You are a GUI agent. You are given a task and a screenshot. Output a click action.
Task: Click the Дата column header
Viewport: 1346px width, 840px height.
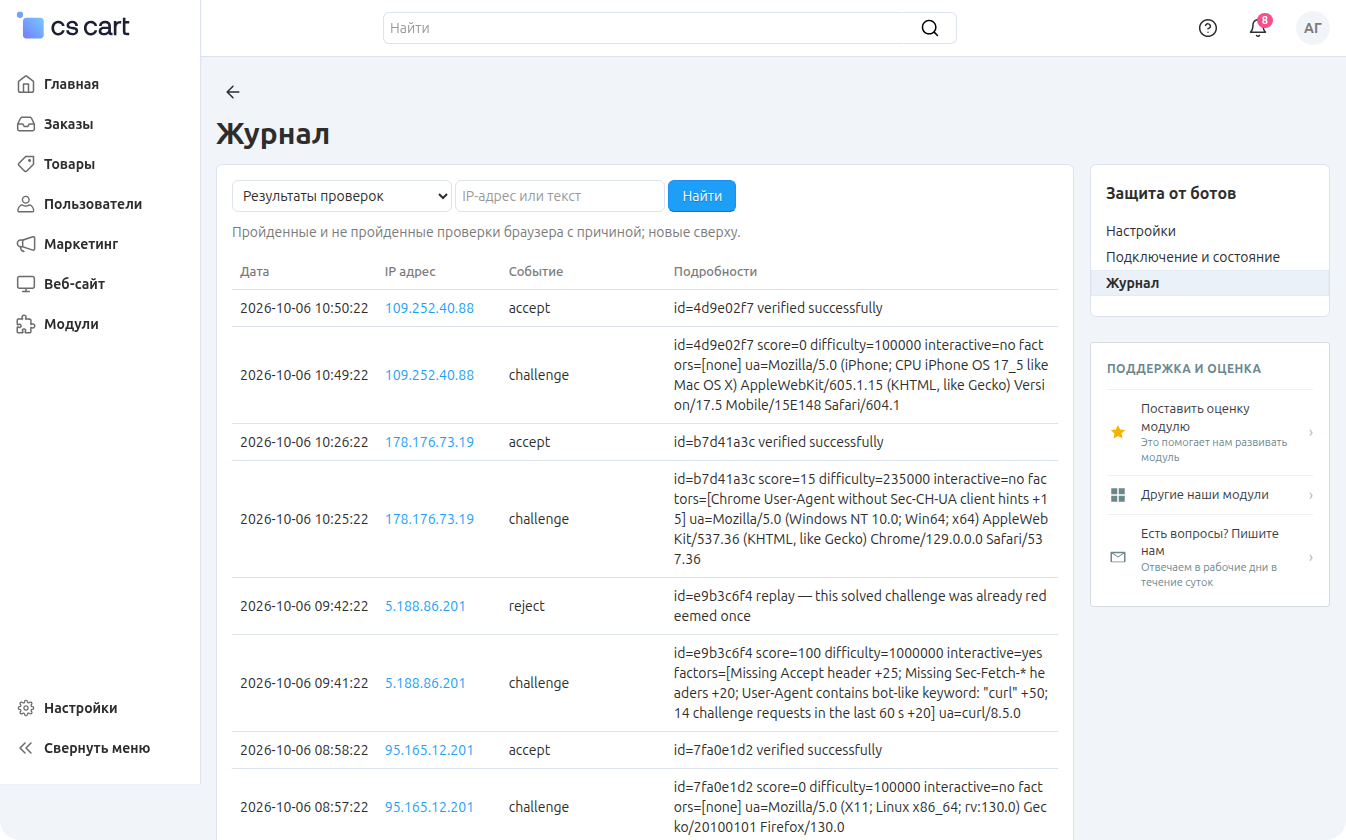[x=255, y=271]
